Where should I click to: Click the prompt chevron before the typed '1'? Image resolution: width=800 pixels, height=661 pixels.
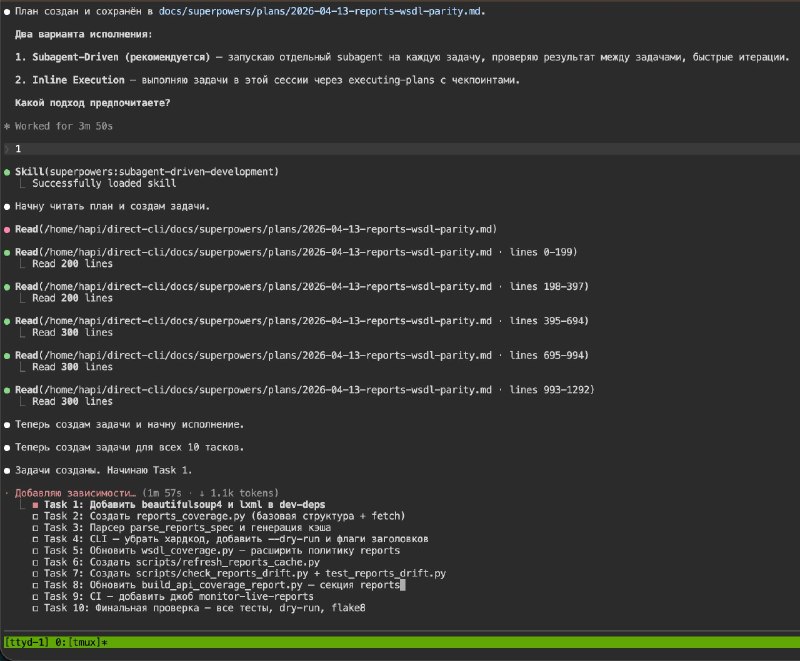pyautogui.click(x=7, y=148)
